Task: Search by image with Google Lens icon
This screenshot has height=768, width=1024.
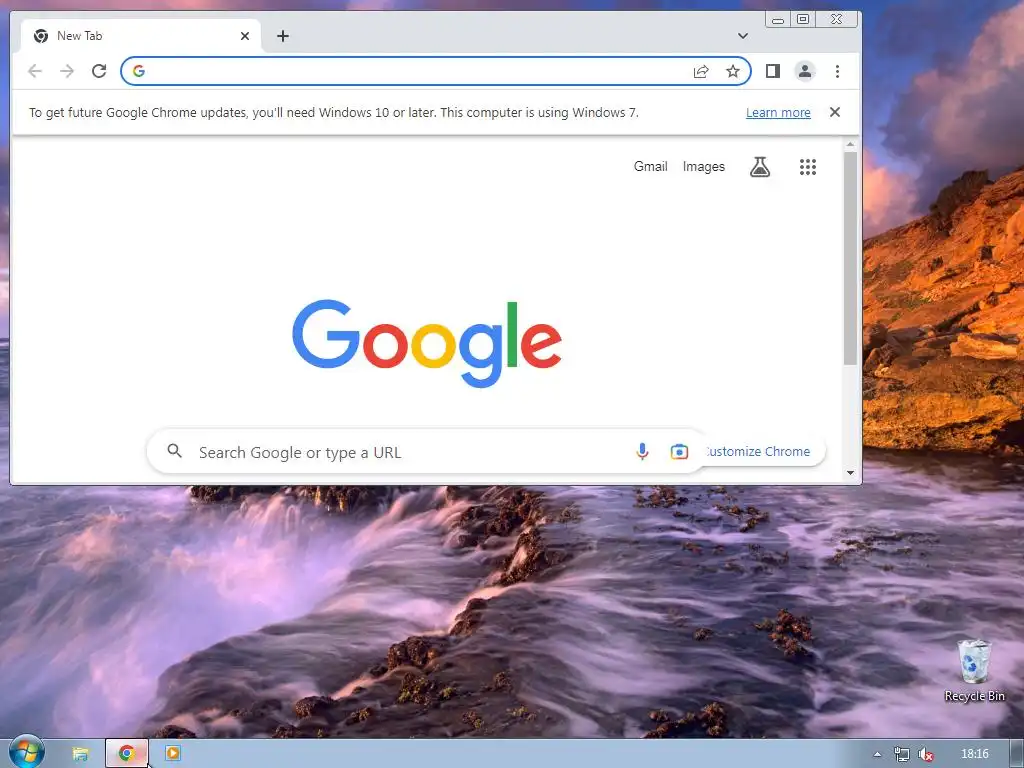Action: [x=679, y=451]
